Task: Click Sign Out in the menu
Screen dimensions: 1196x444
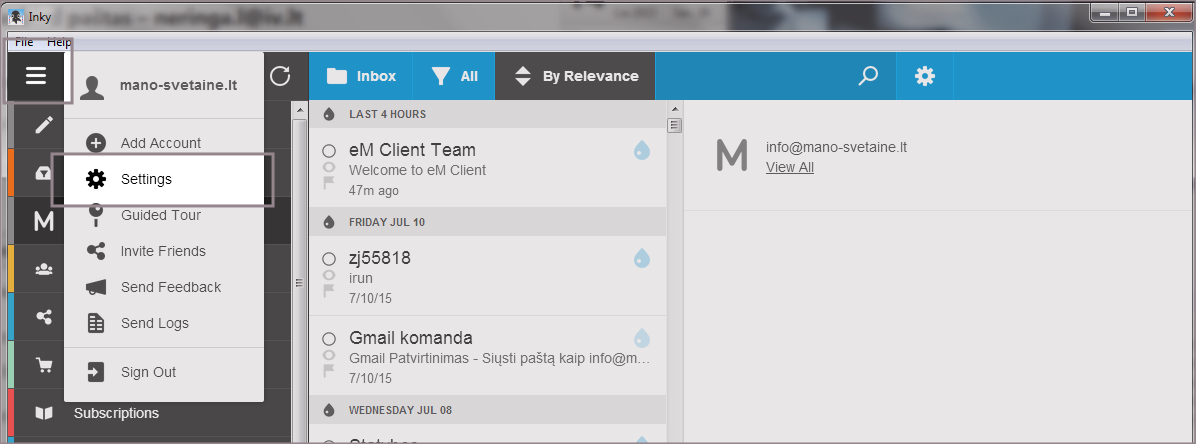Action: 148,372
